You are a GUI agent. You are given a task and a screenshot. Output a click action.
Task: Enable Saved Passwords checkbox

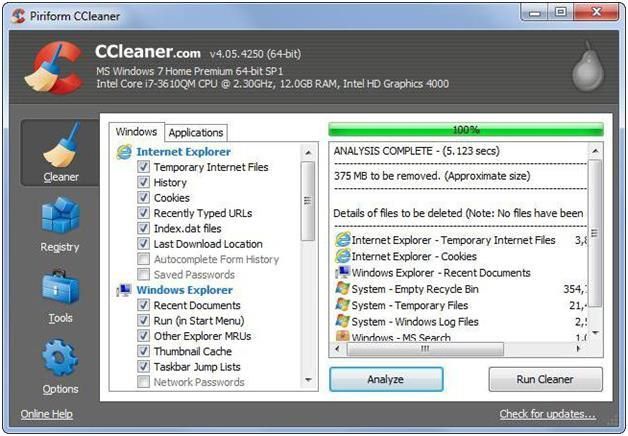pyautogui.click(x=143, y=274)
